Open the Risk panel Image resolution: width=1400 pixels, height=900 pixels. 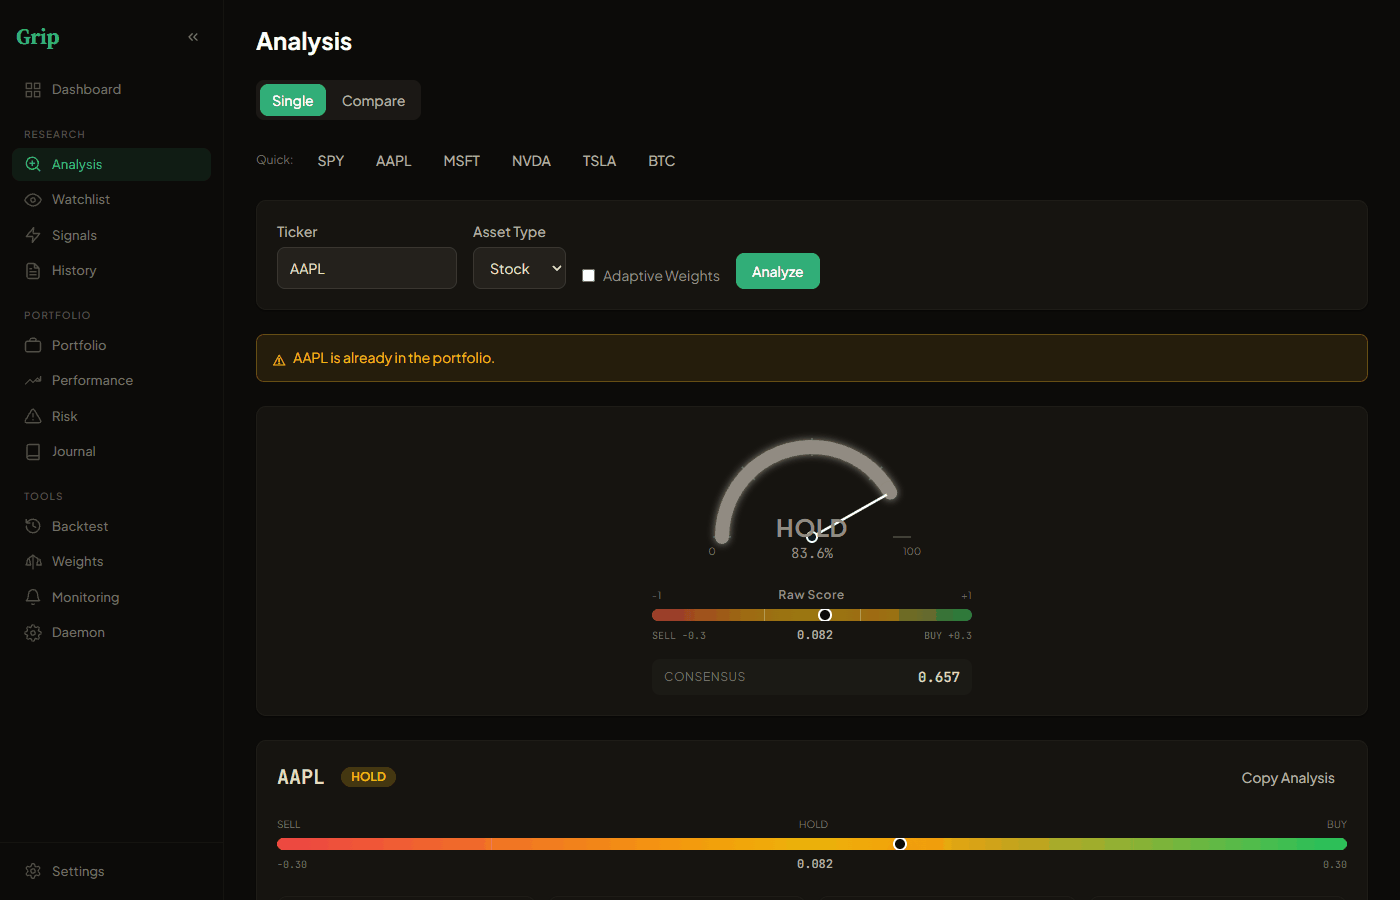coord(63,416)
